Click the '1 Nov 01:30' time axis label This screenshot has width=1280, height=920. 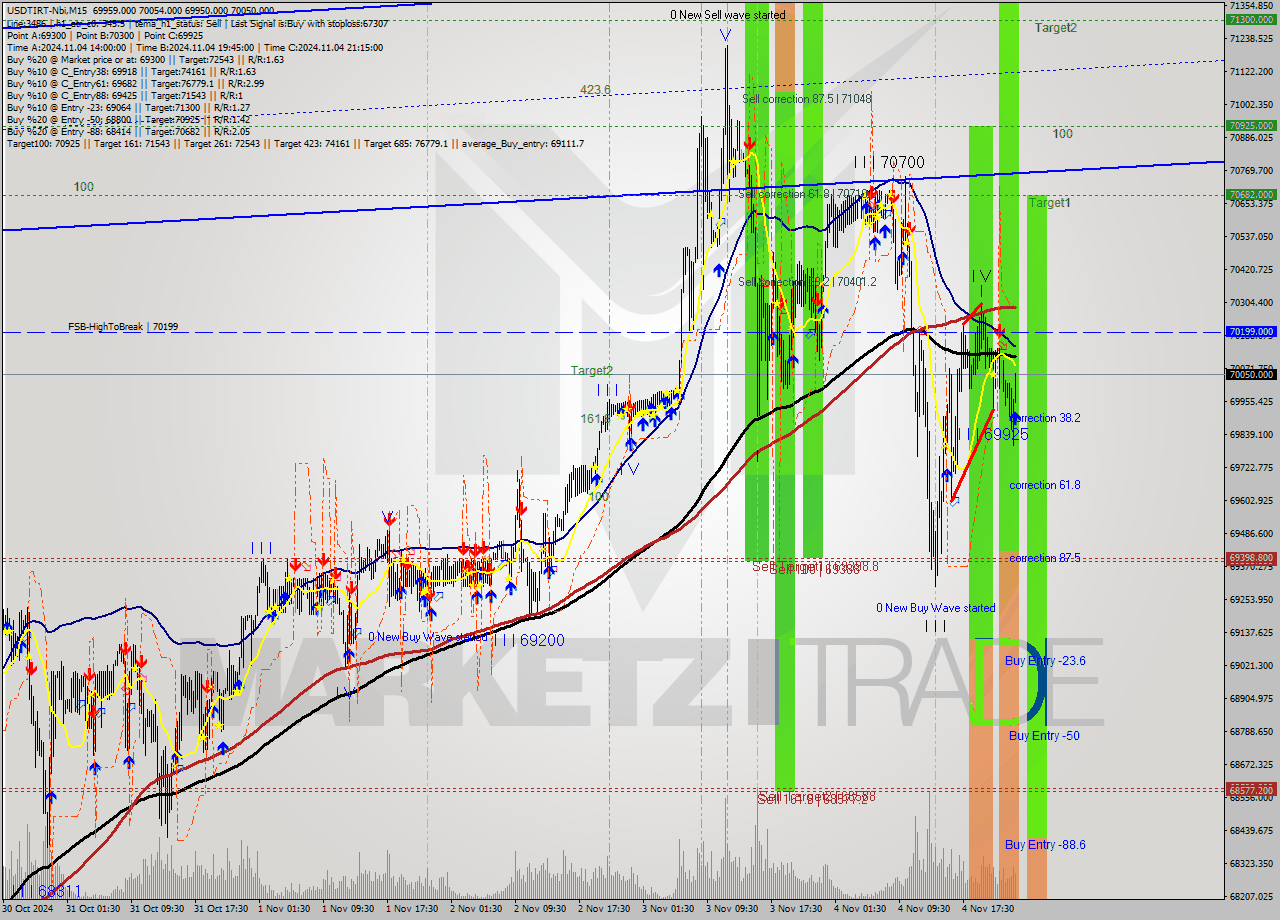click(284, 909)
